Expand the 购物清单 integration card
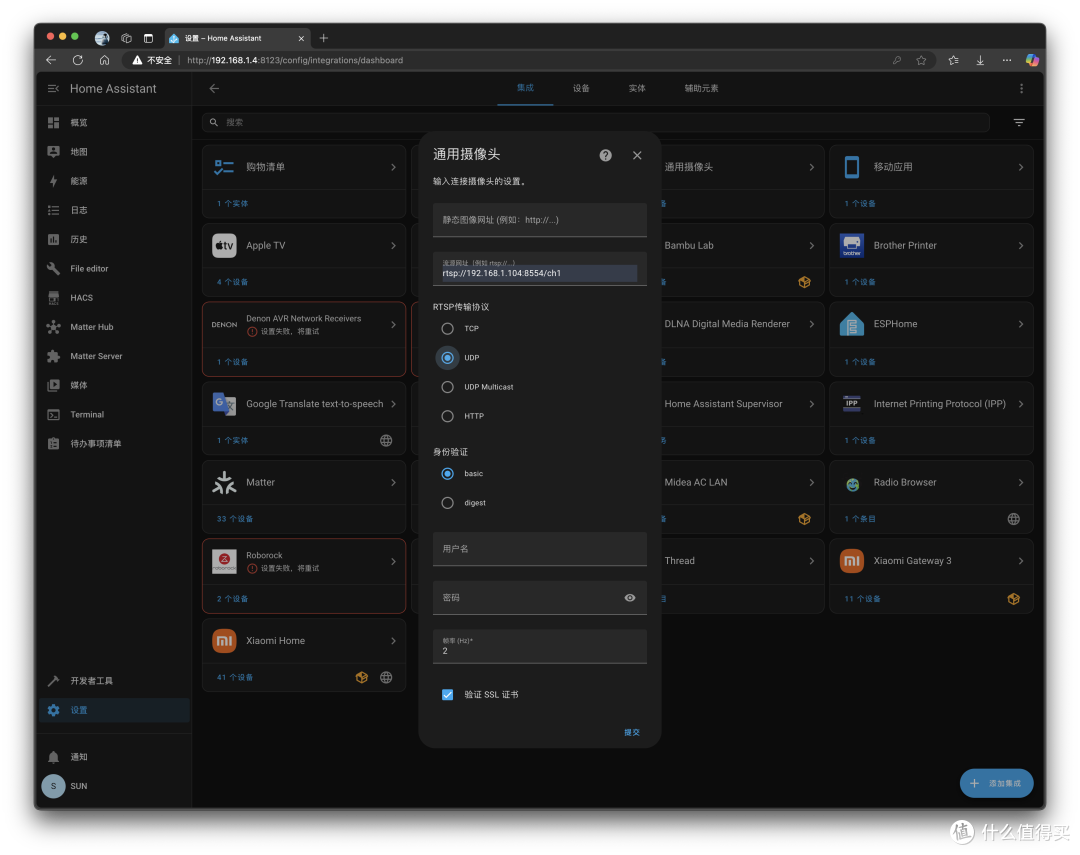The image size is (1080, 855). pyautogui.click(x=393, y=167)
